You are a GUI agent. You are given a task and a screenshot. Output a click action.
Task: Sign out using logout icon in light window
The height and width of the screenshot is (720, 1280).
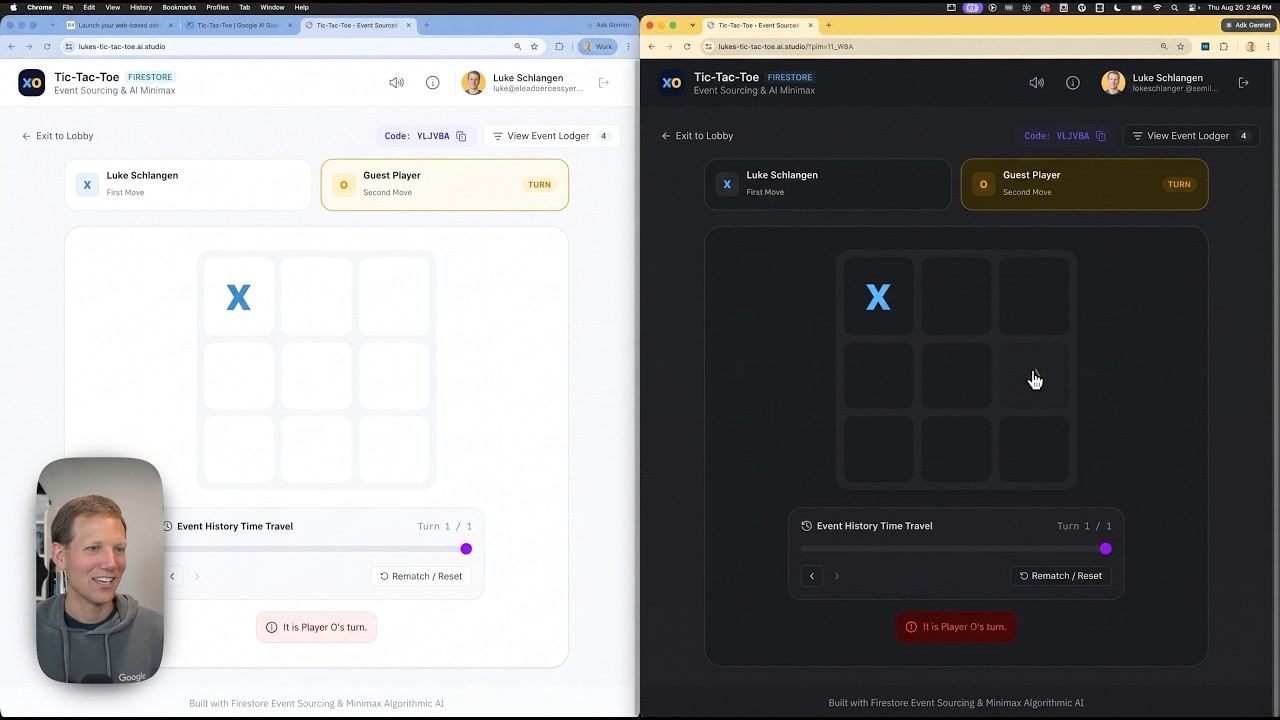tap(604, 83)
